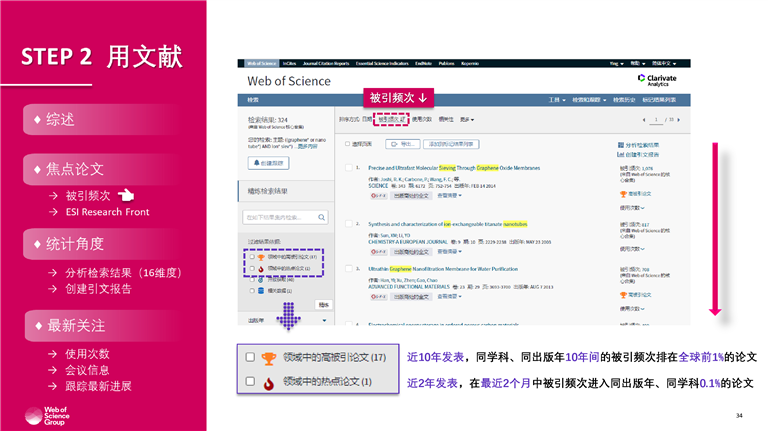This screenshot has height=431, width=768.
Task: Click the large trophy icon in enlarged callout
Action: pyautogui.click(x=268, y=358)
